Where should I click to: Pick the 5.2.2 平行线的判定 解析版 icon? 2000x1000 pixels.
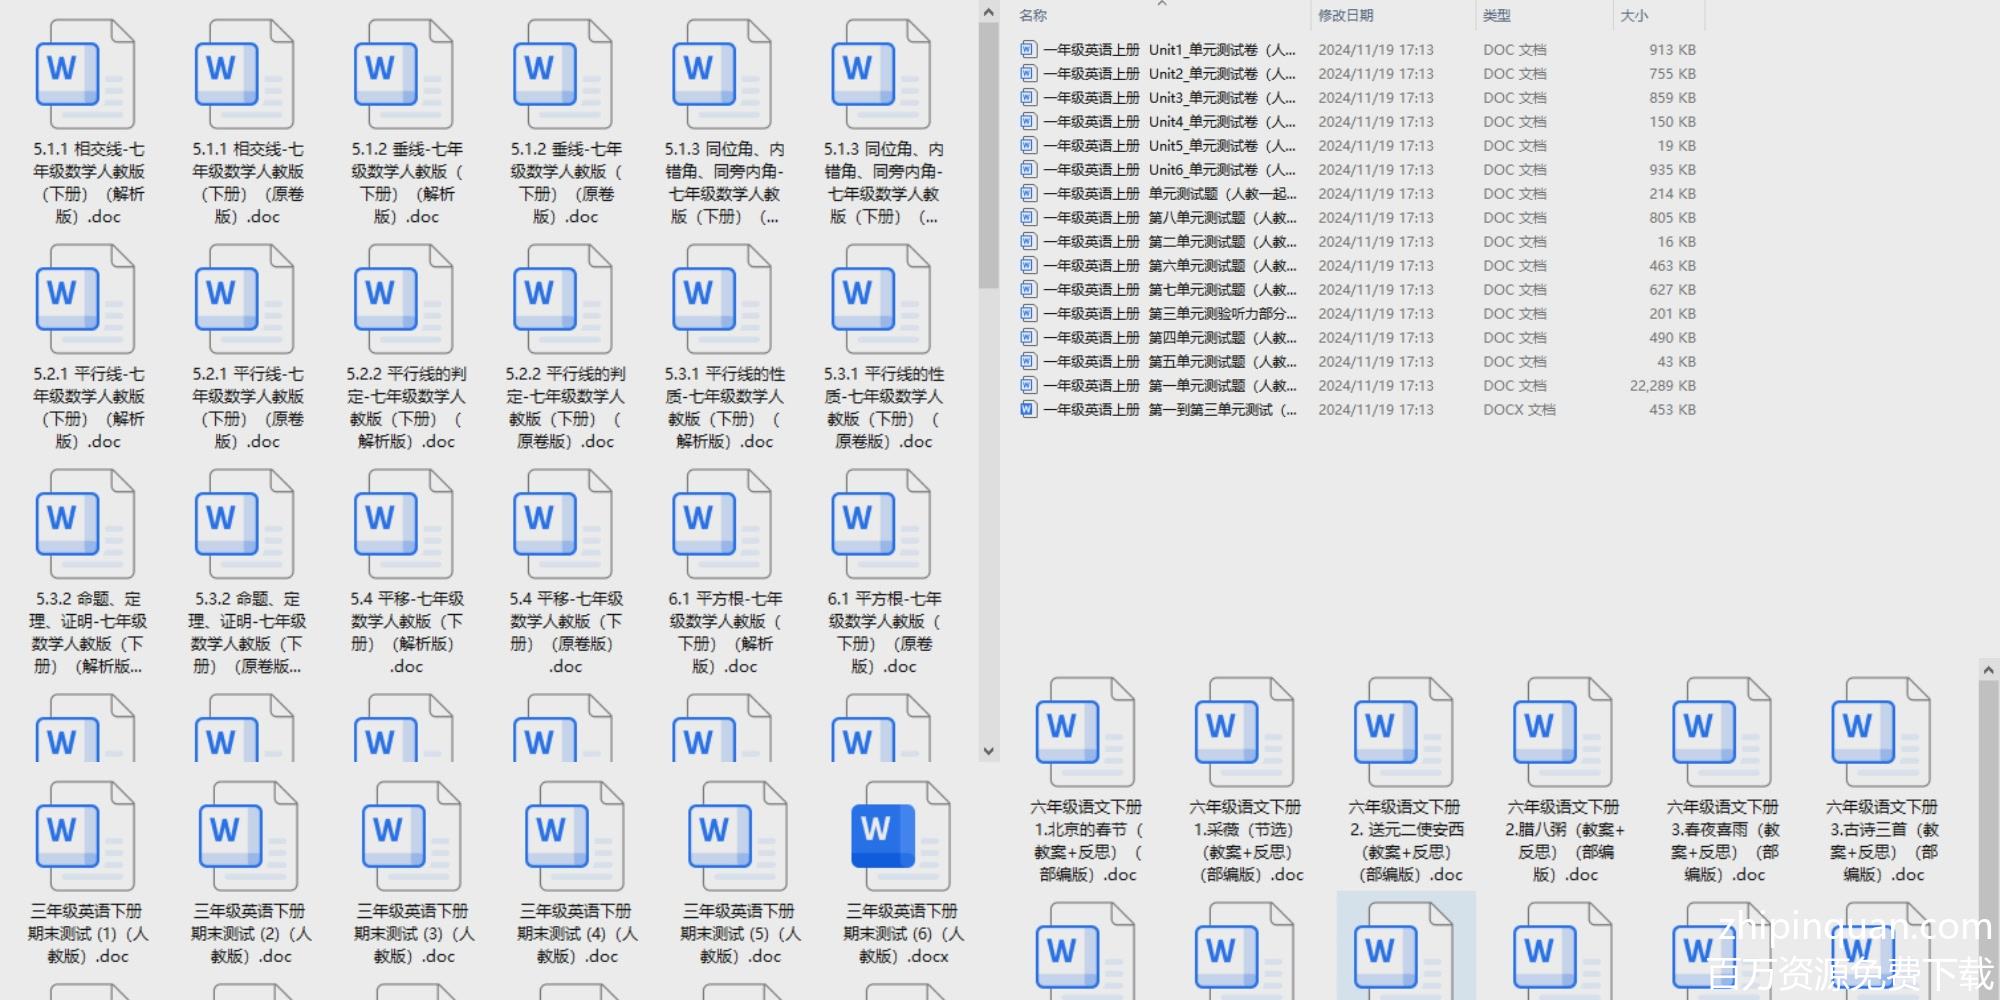pos(404,300)
